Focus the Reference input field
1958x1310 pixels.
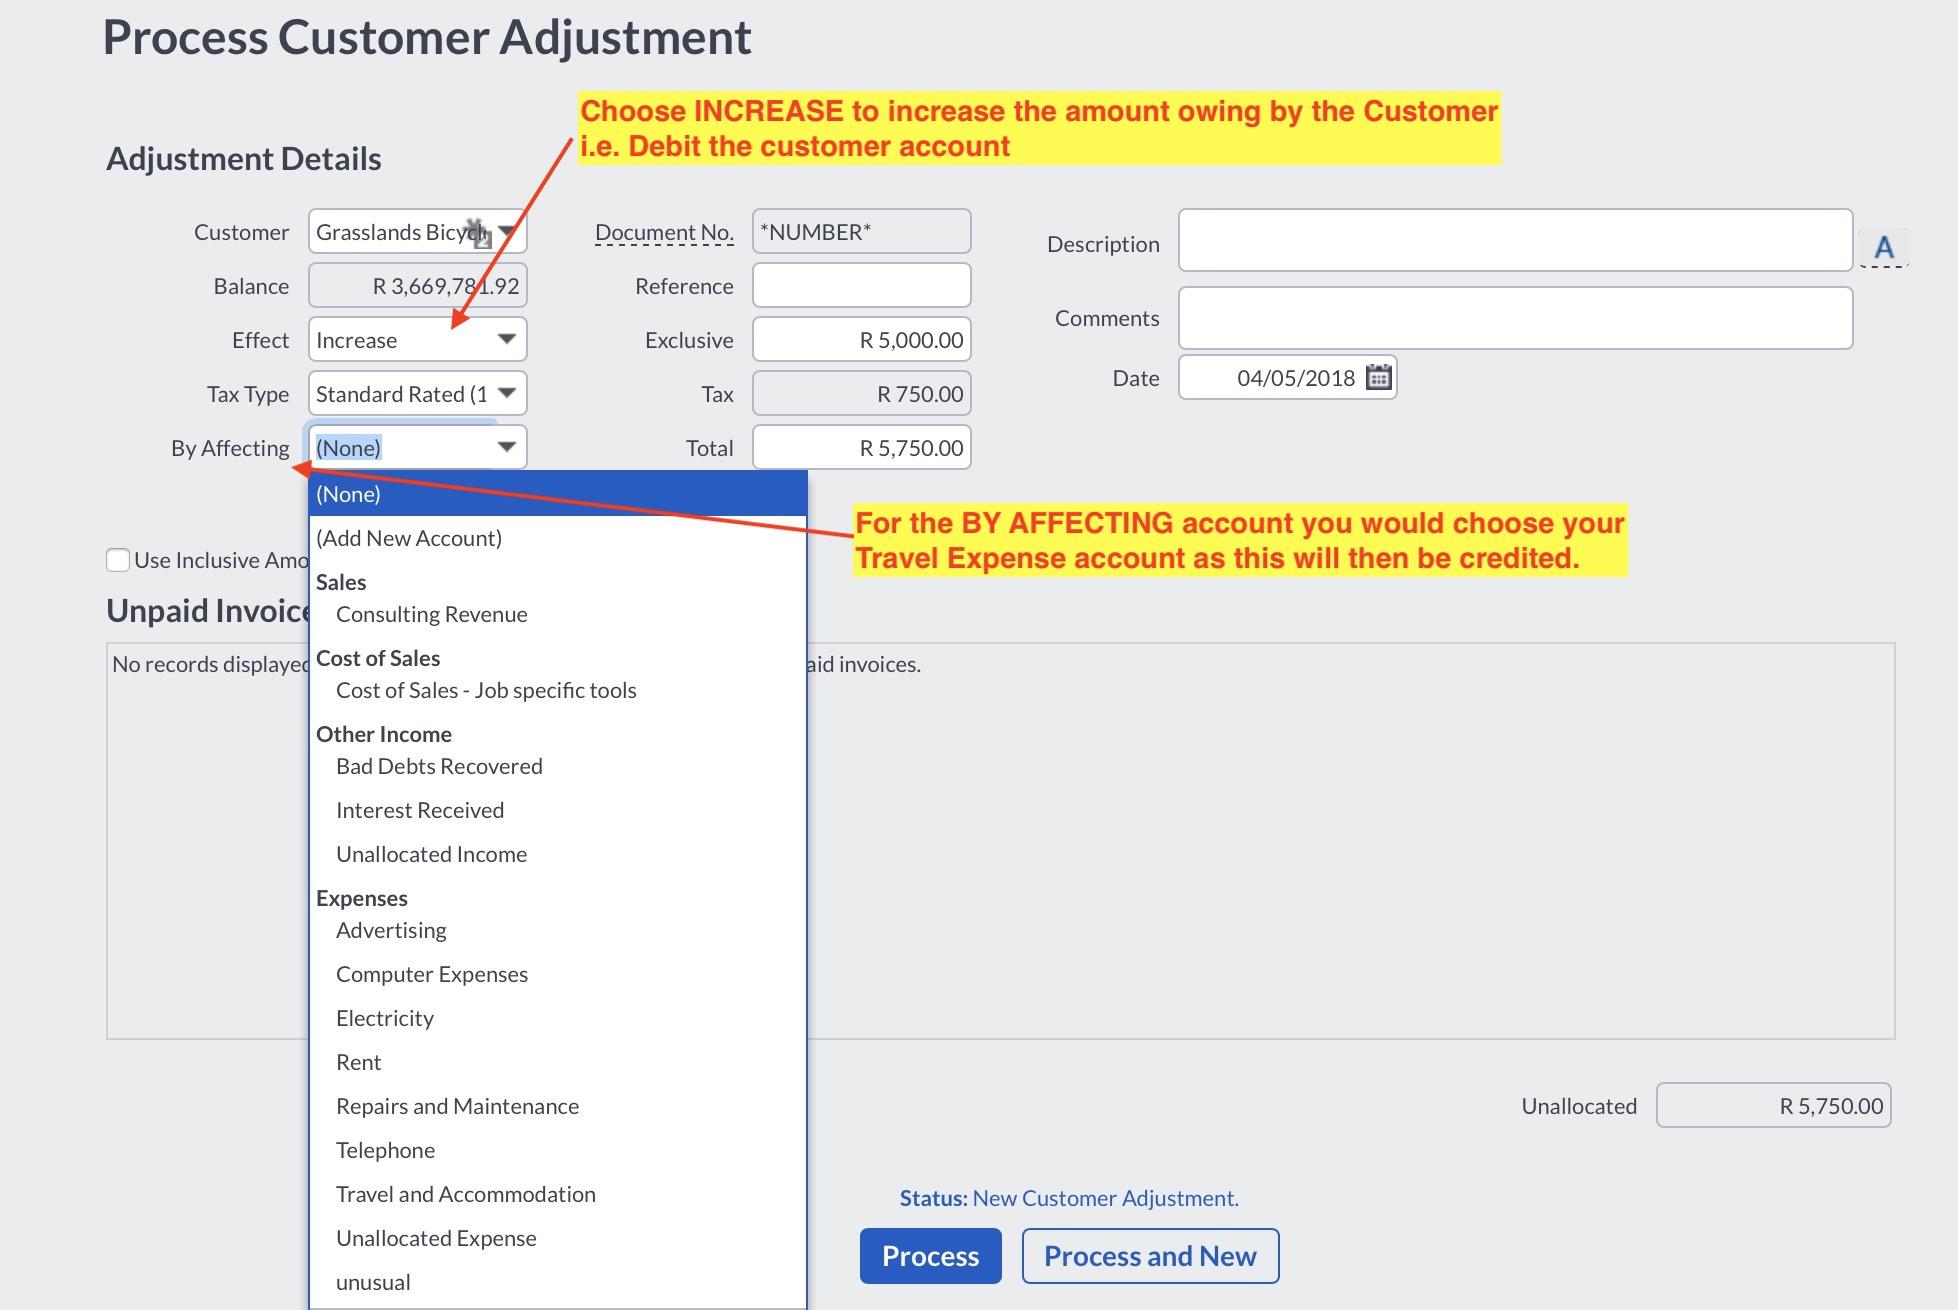(861, 286)
